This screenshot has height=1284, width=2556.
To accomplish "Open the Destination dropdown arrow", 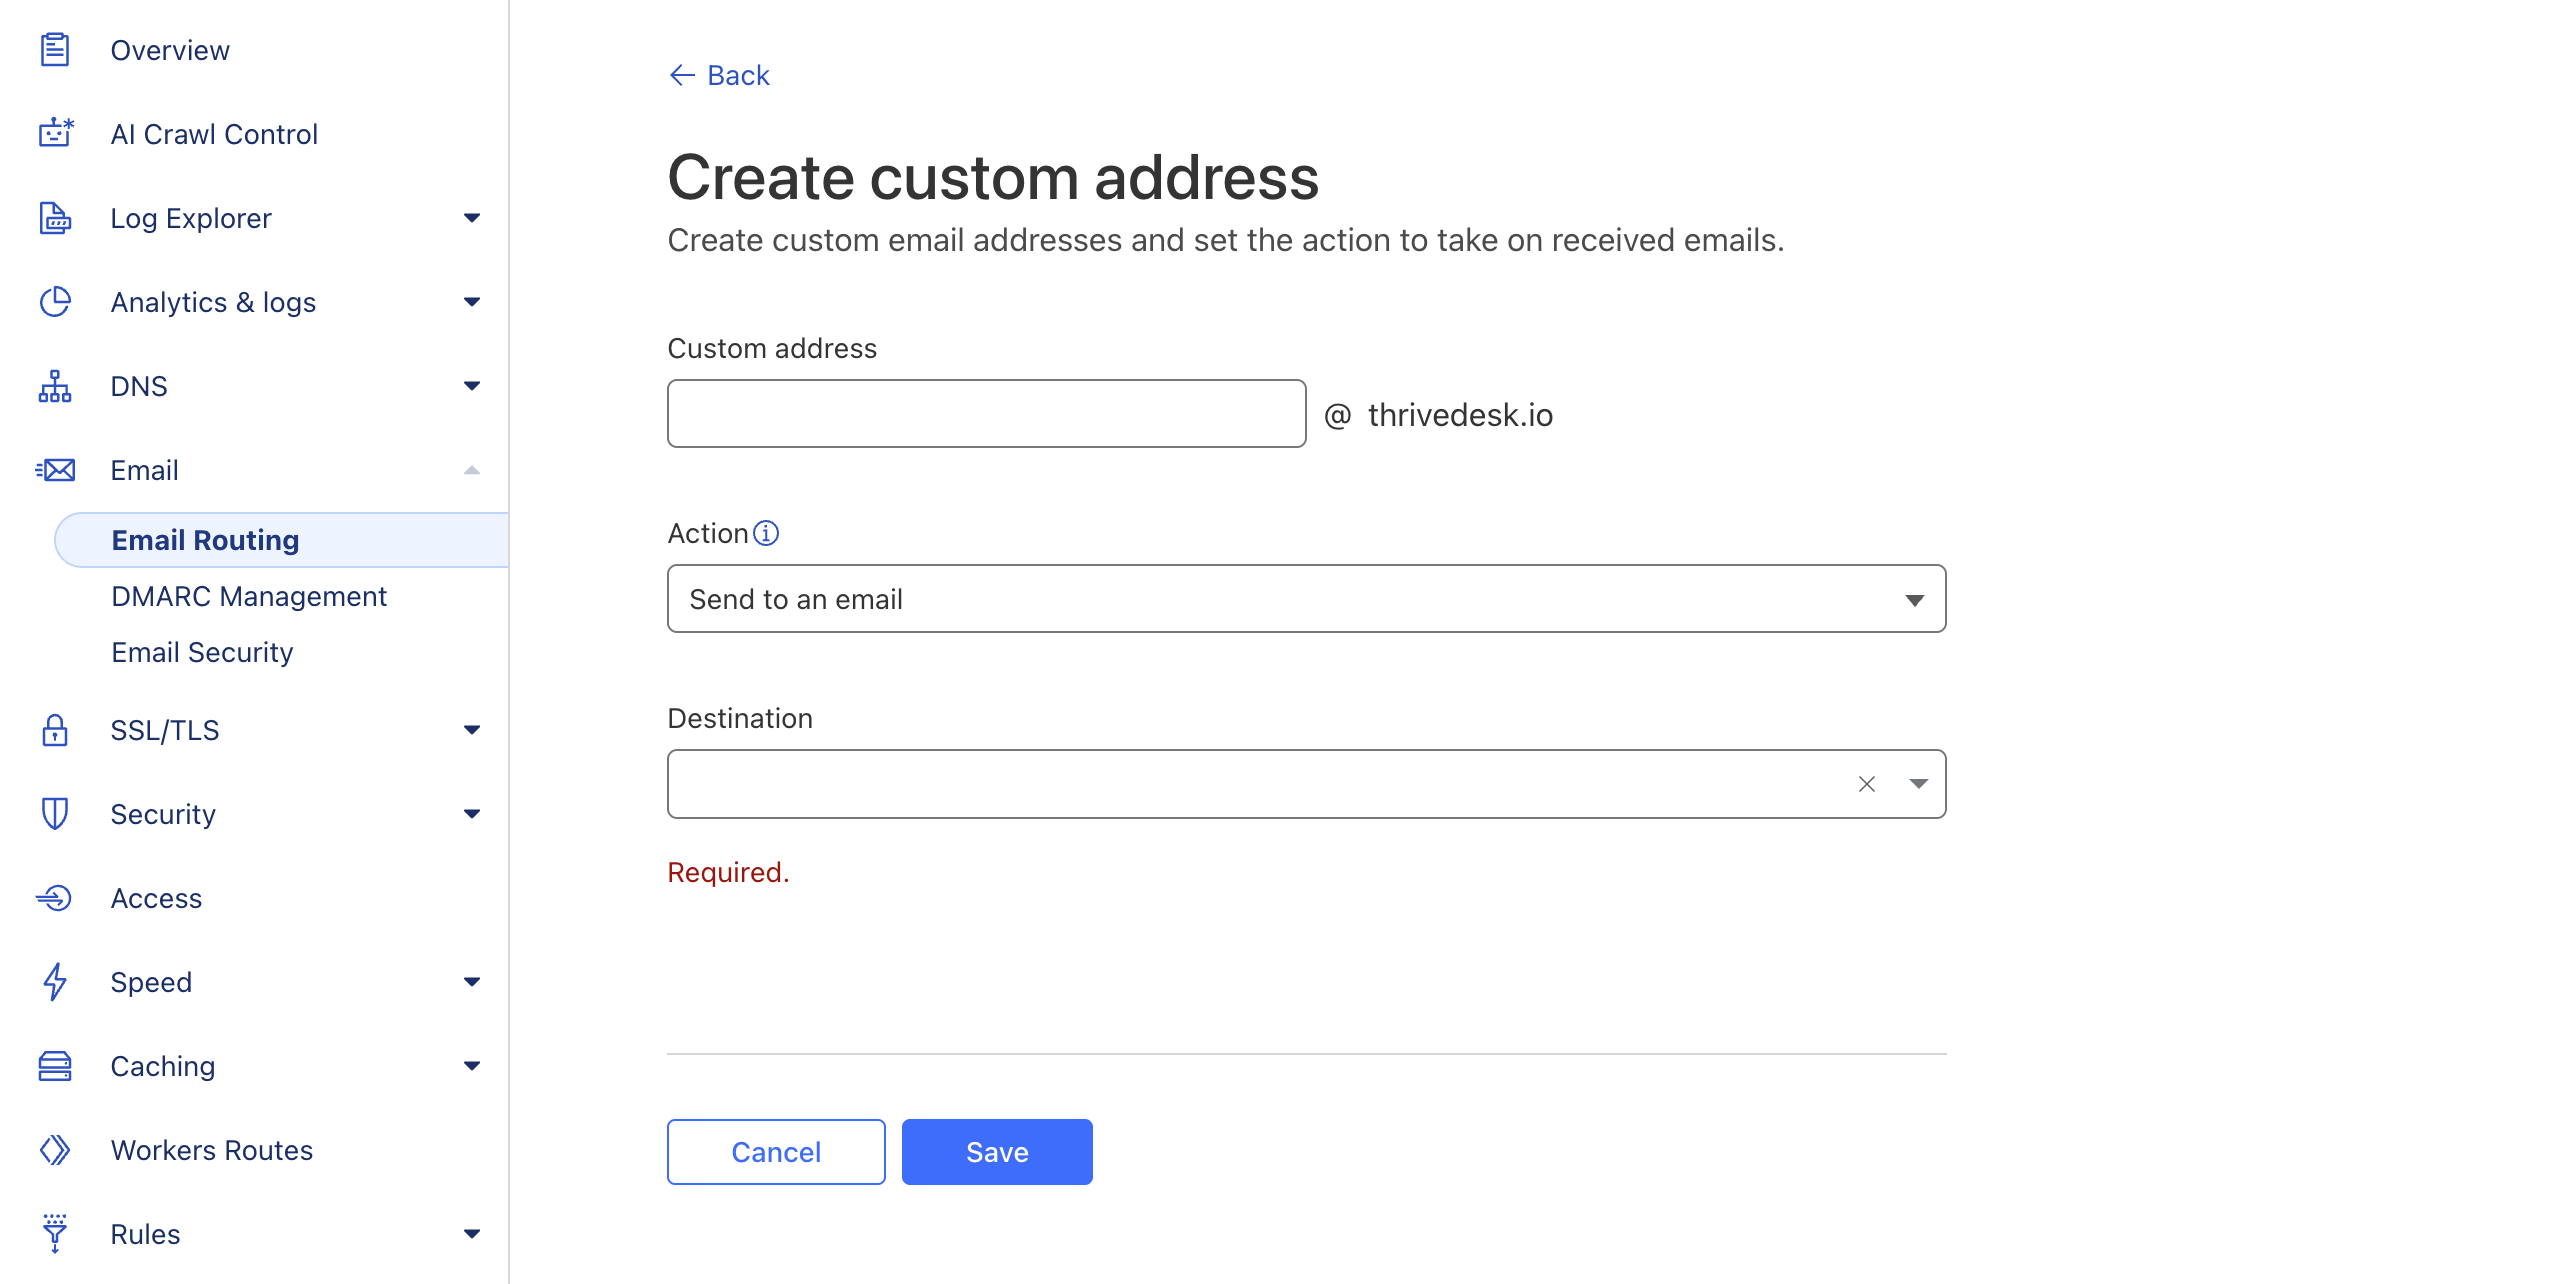I will [x=1917, y=784].
